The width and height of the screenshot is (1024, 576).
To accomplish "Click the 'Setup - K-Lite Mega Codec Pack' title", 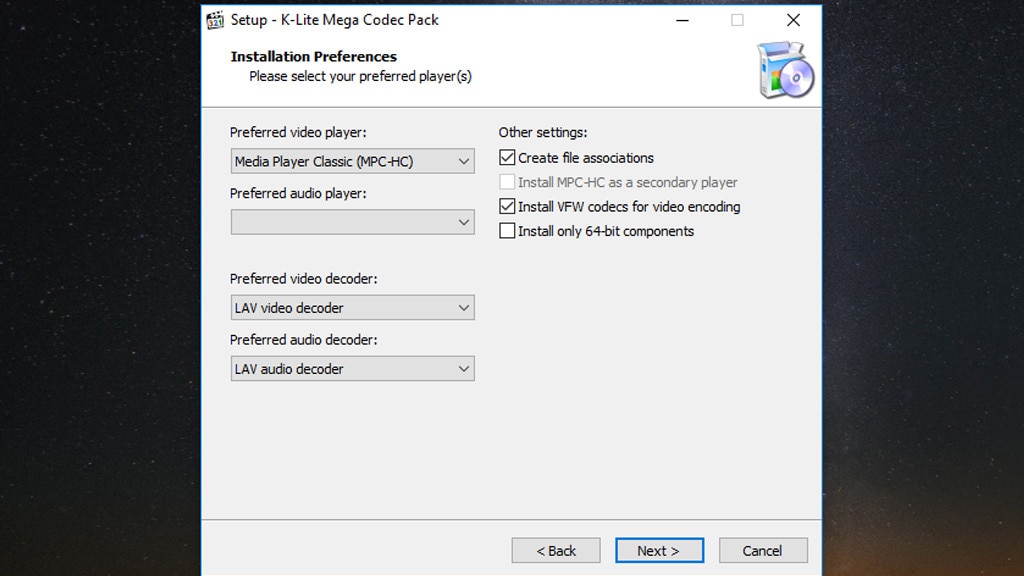I will [334, 20].
